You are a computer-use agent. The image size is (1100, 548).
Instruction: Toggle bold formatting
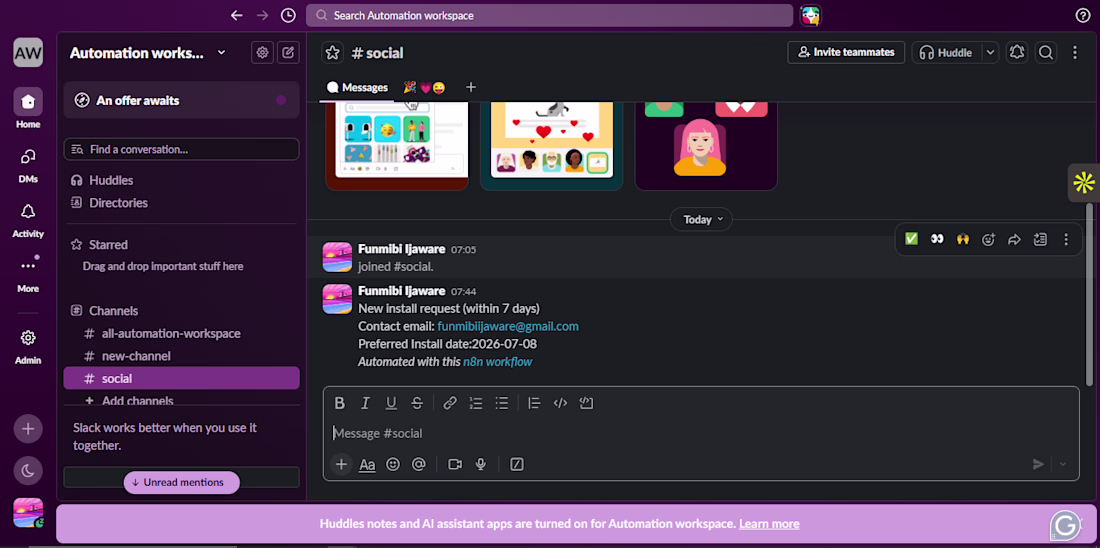coord(340,403)
